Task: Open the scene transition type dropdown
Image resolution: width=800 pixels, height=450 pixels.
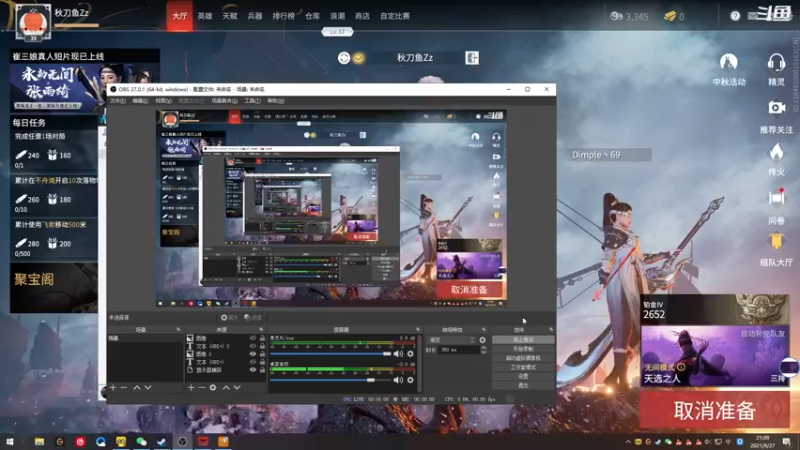Action: tap(452, 340)
